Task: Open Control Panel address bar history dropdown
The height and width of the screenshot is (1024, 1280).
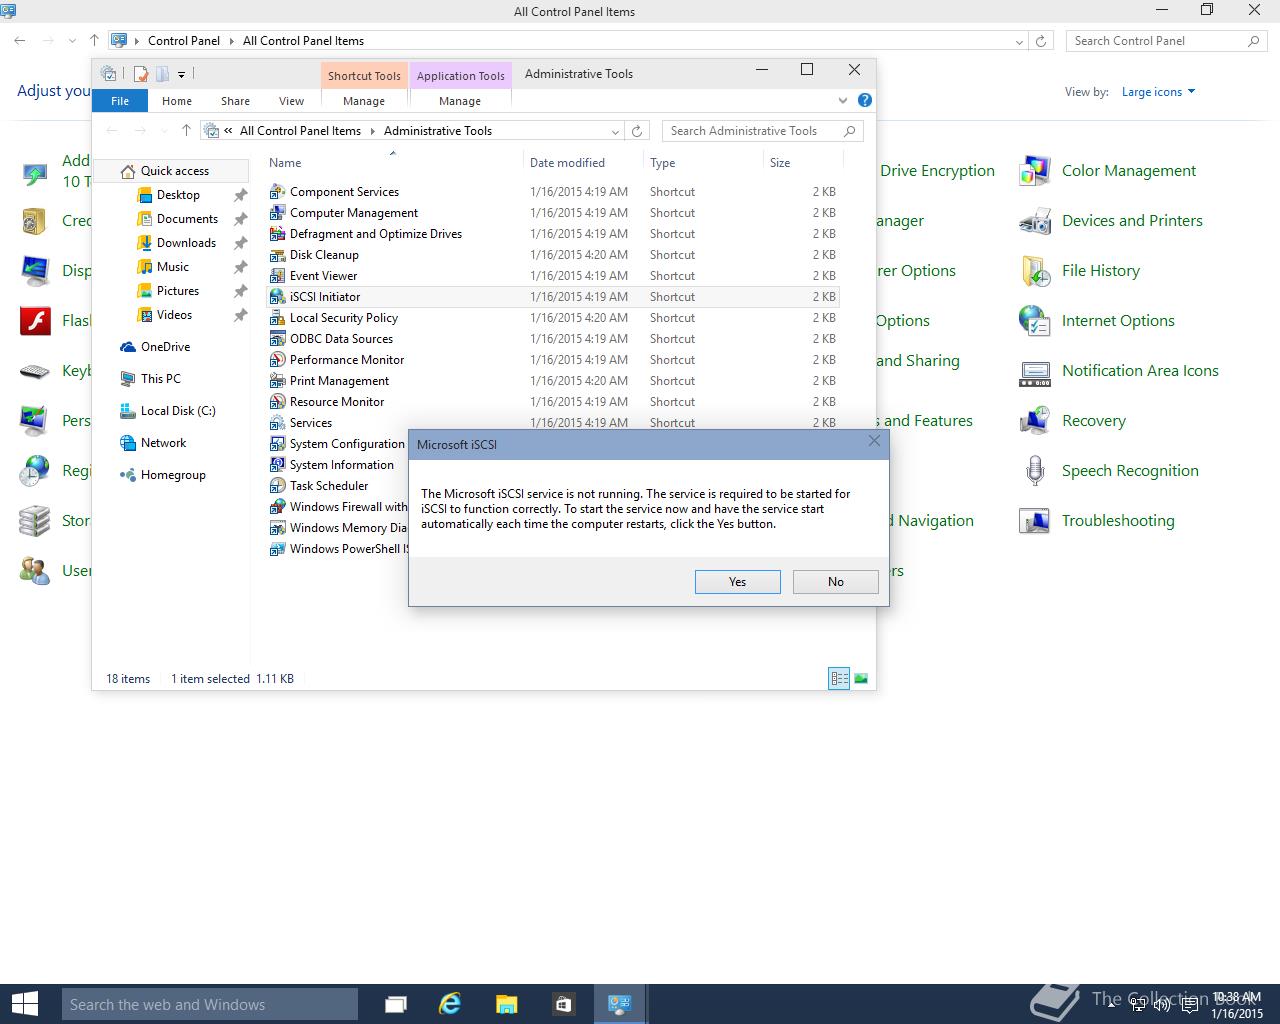Action: click(1019, 41)
